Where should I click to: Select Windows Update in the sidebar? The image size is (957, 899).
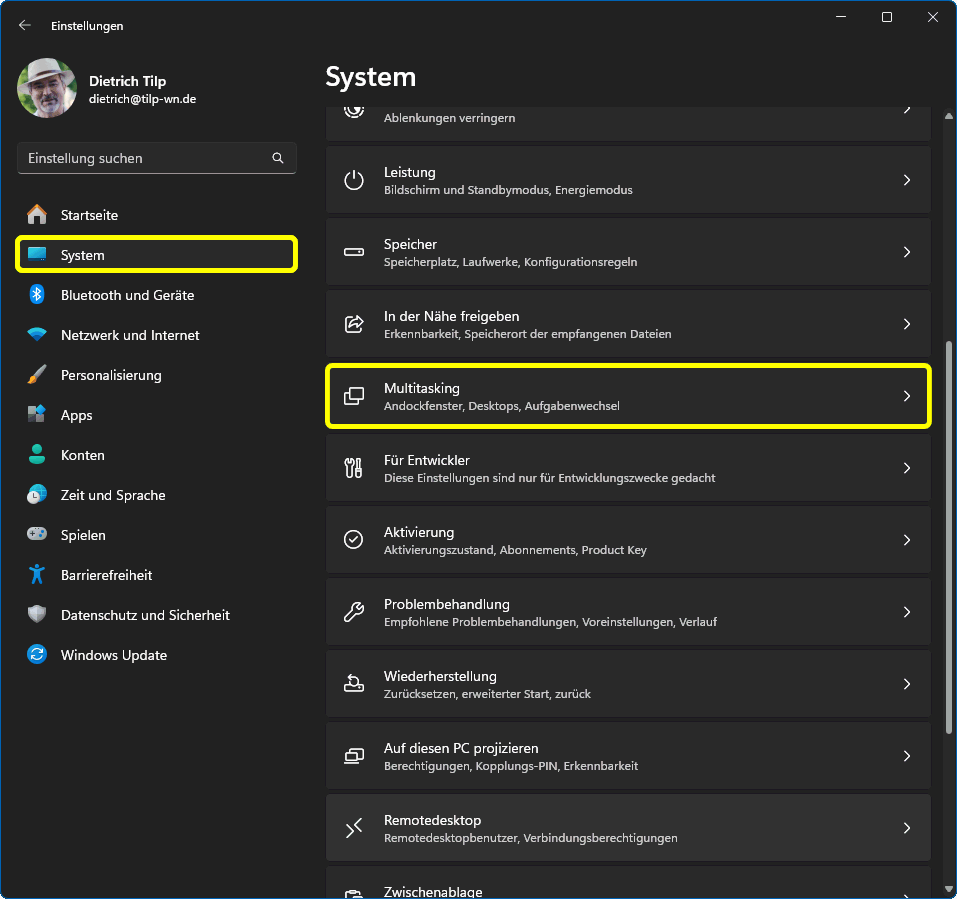113,655
